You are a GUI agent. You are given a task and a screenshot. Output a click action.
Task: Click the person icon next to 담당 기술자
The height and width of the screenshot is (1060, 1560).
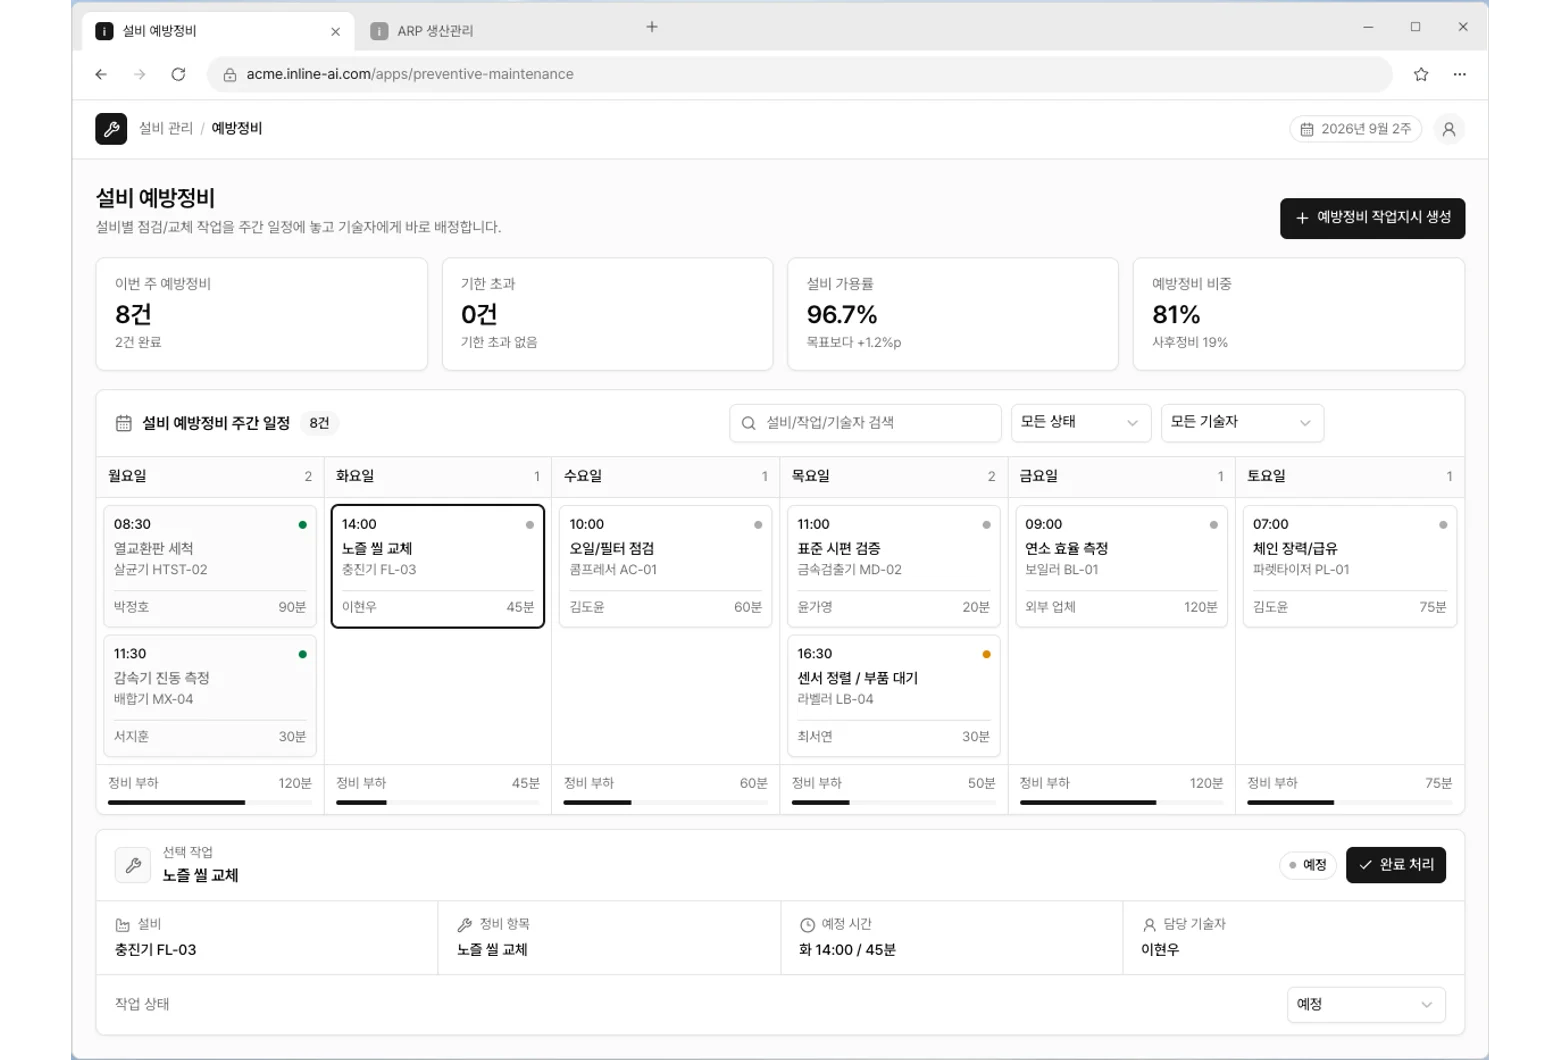tap(1149, 925)
